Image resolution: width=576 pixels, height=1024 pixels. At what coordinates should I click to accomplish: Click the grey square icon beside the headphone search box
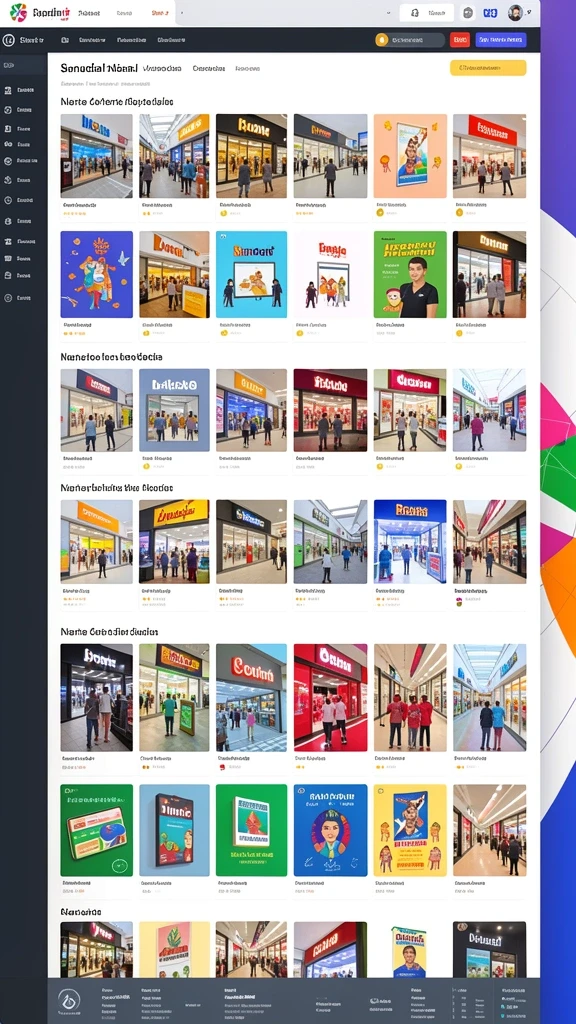[x=468, y=12]
